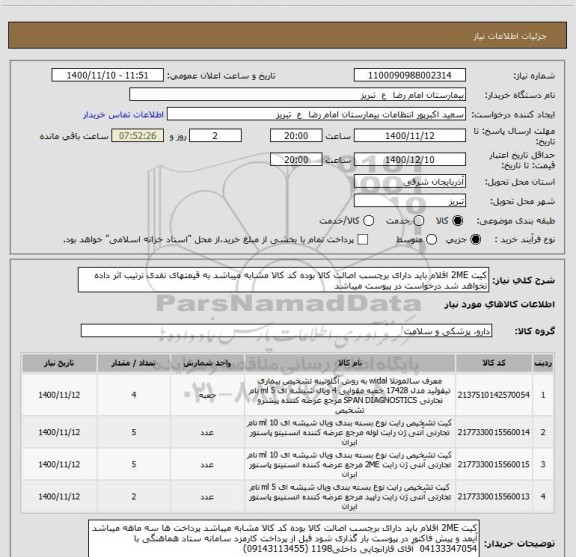Click the response deadline date 1400/11/12 field
Screen dimensions: 576x557
[x=410, y=136]
